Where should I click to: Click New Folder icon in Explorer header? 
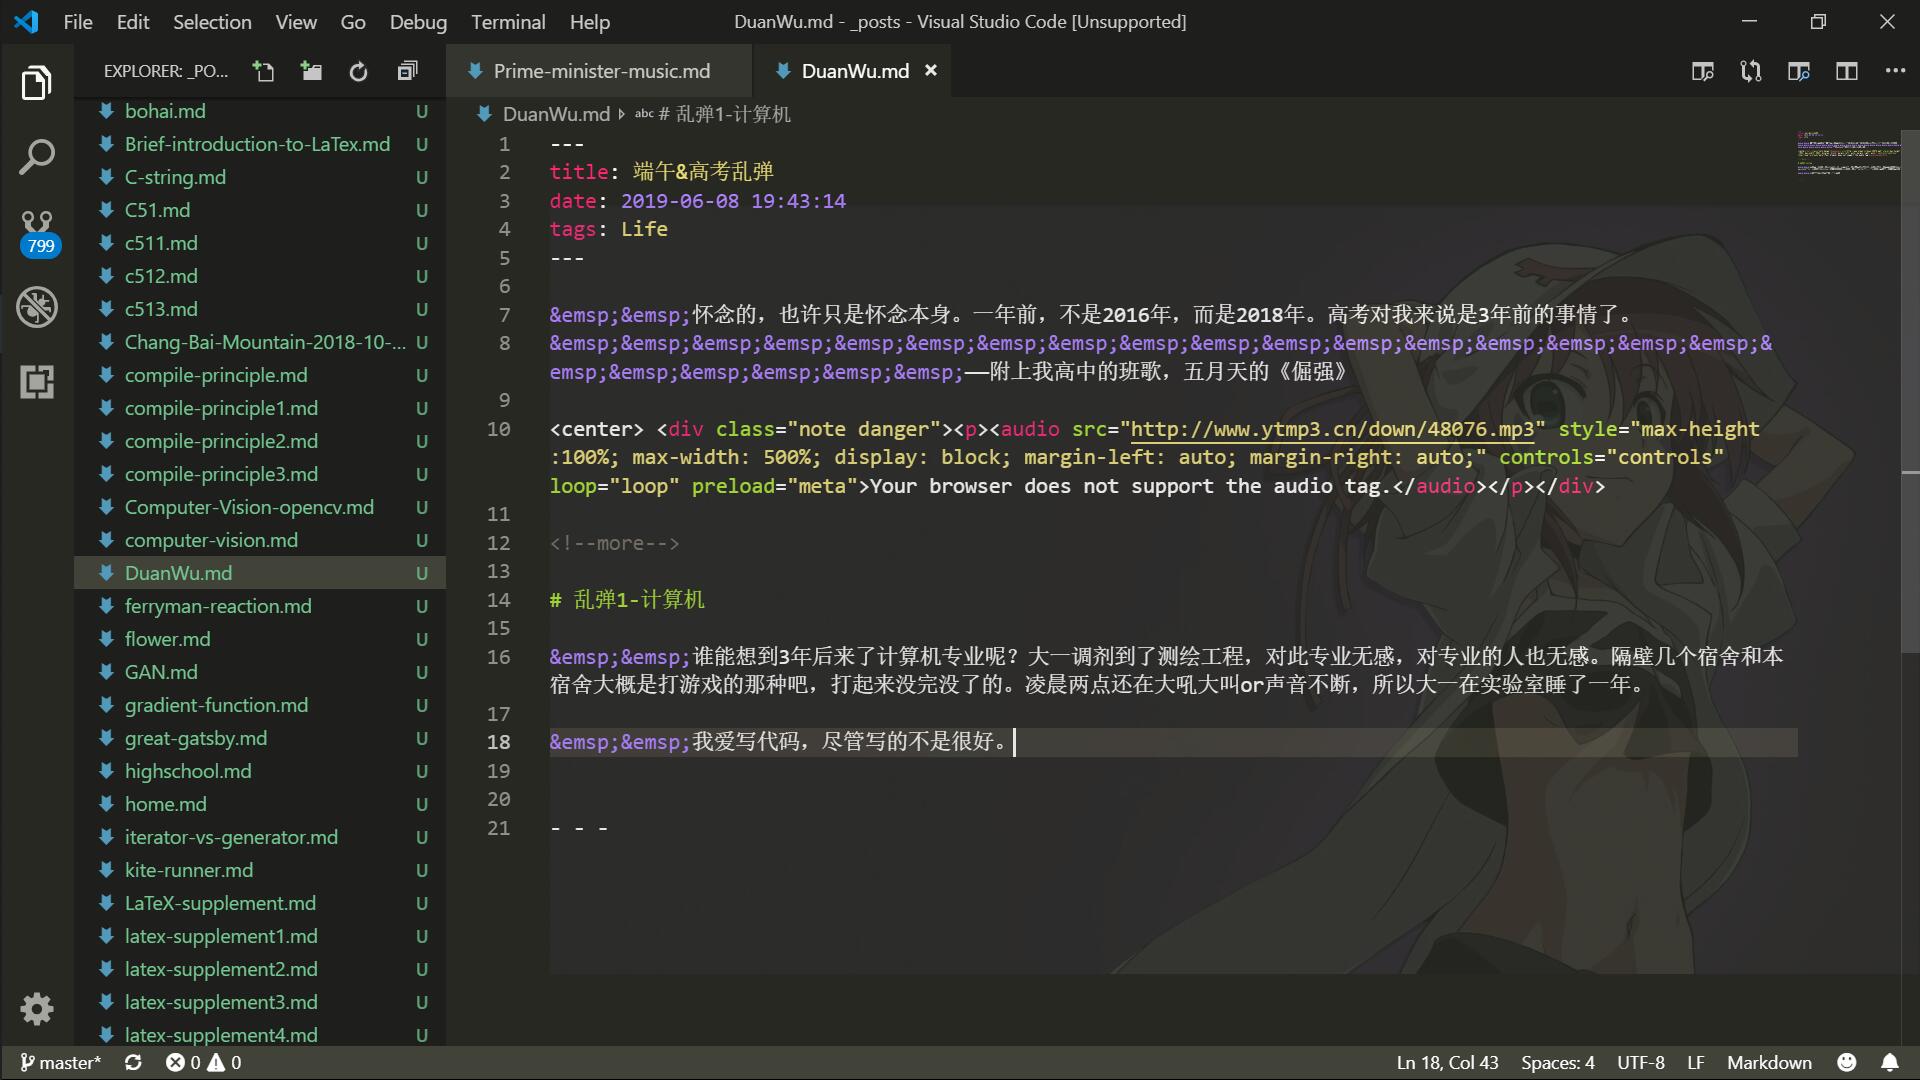pyautogui.click(x=311, y=71)
